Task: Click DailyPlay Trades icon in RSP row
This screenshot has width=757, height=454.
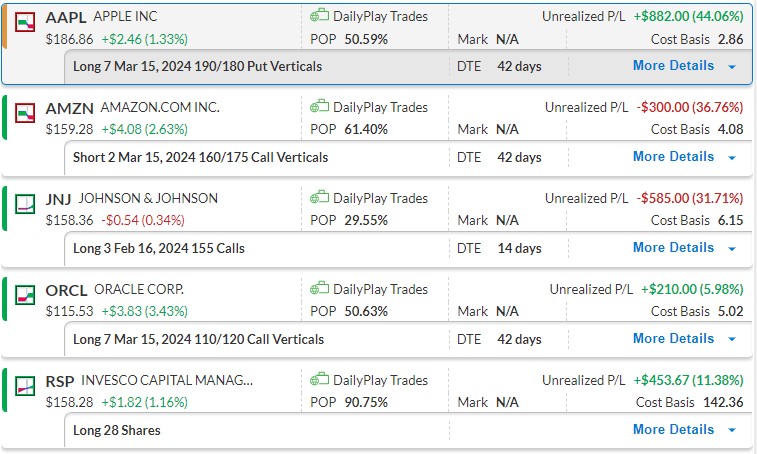Action: pyautogui.click(x=319, y=380)
